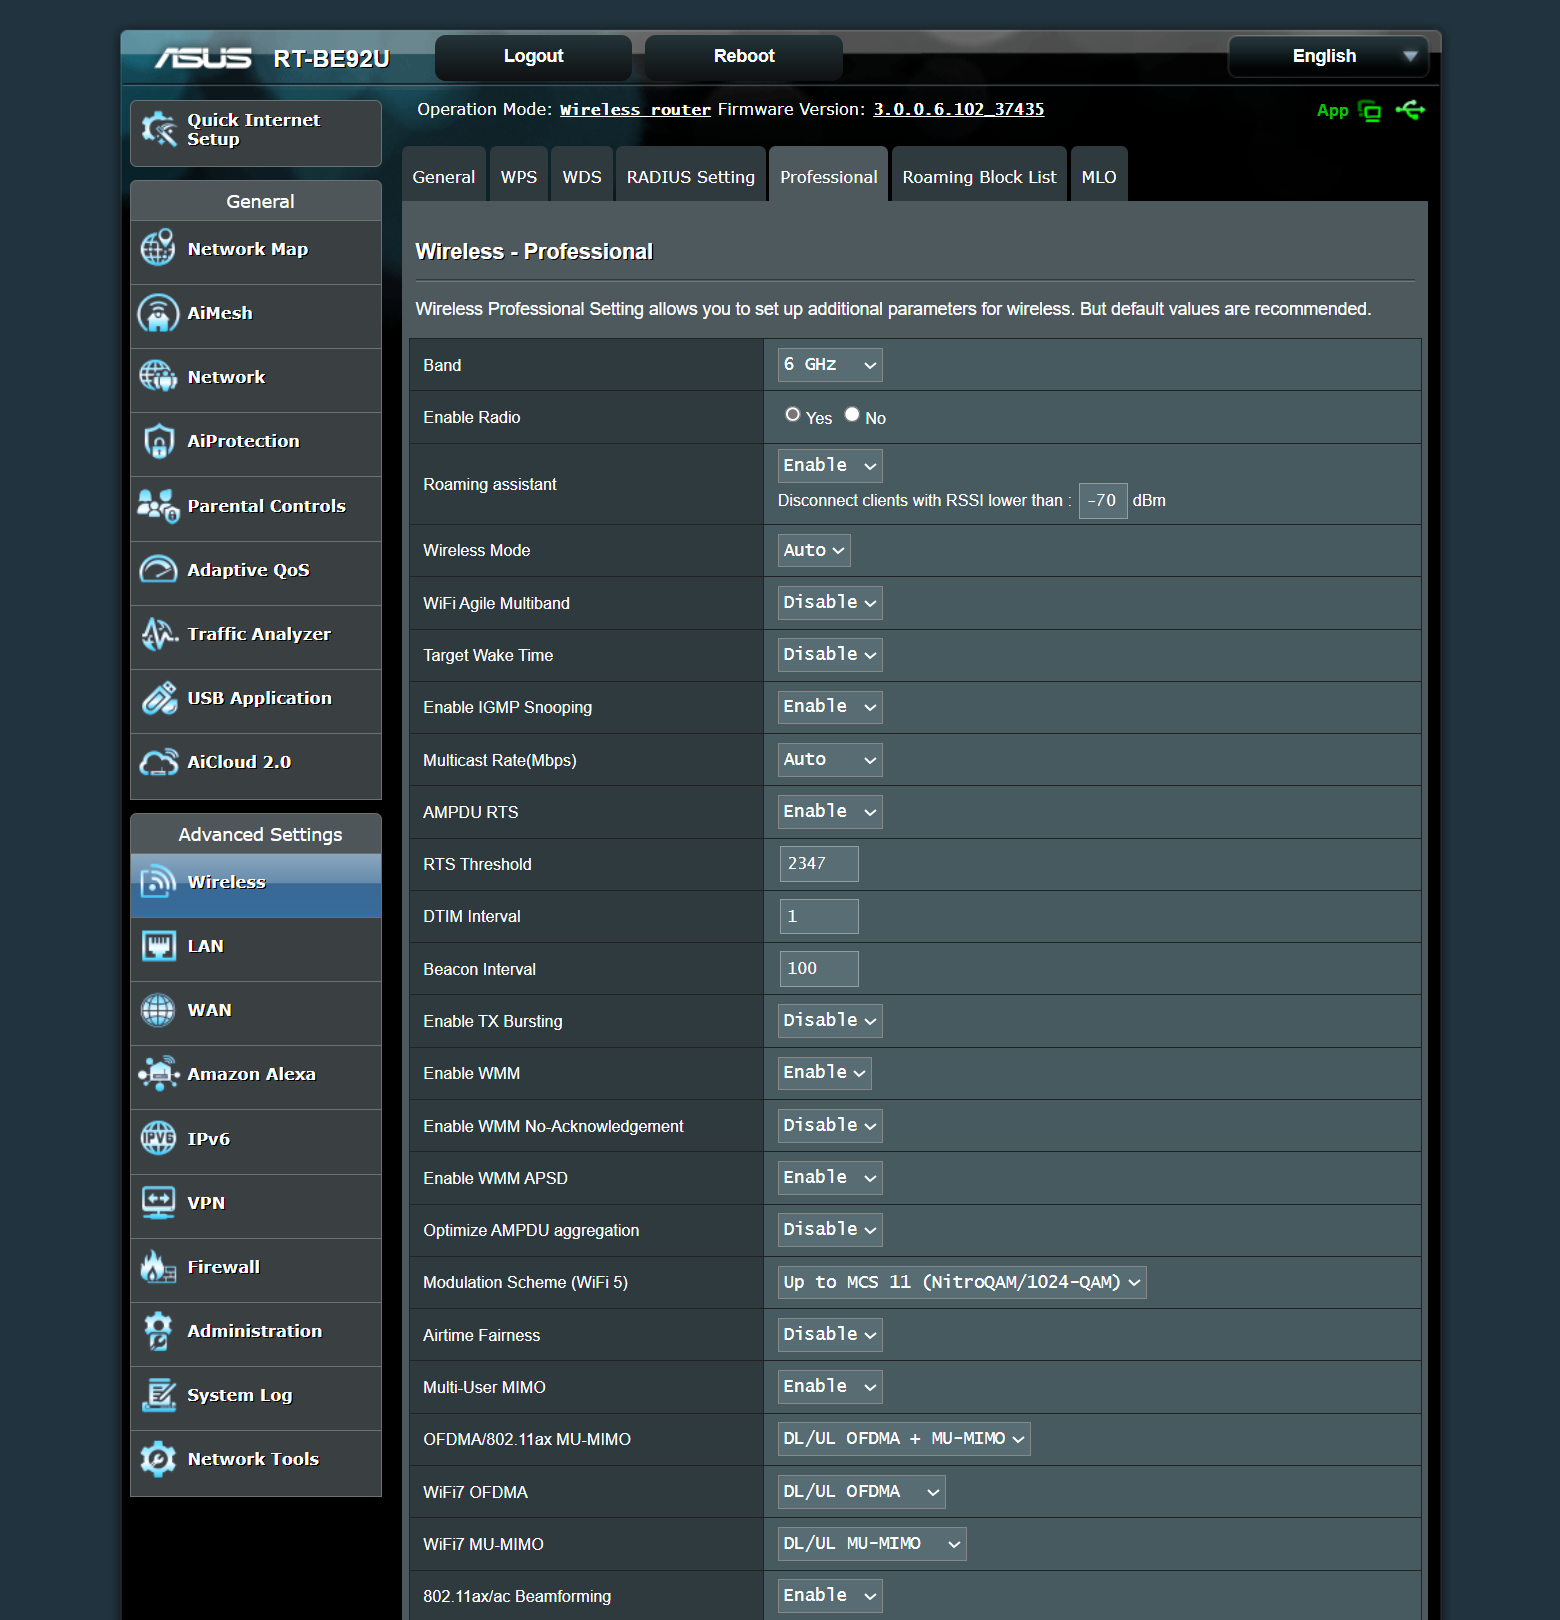The width and height of the screenshot is (1560, 1620).
Task: Open the Firewall flame icon
Action: click(158, 1266)
